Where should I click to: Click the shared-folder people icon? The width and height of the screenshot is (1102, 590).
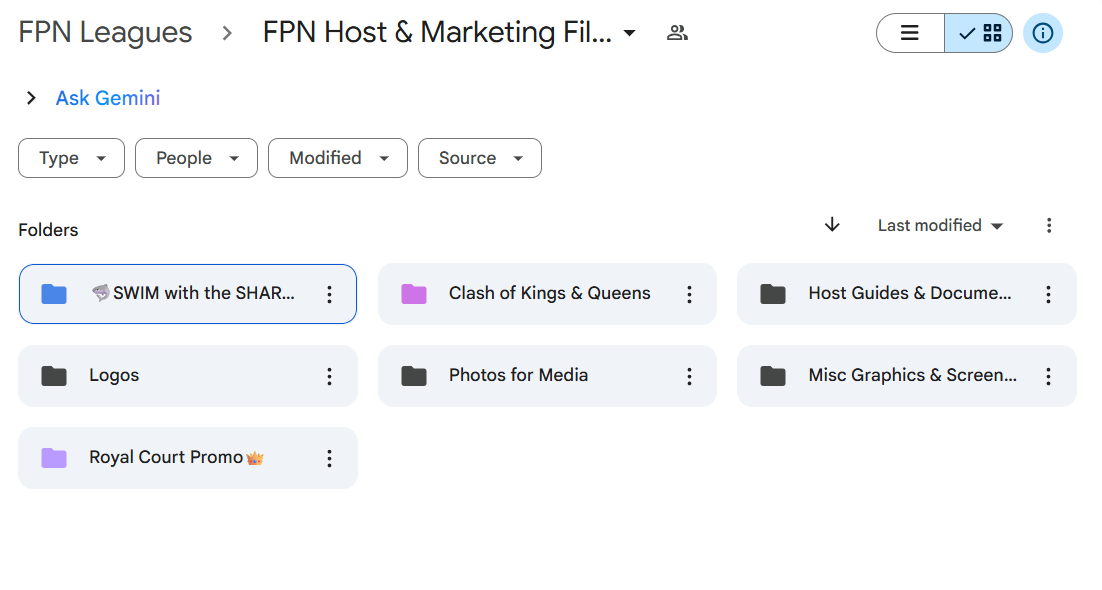click(x=677, y=33)
